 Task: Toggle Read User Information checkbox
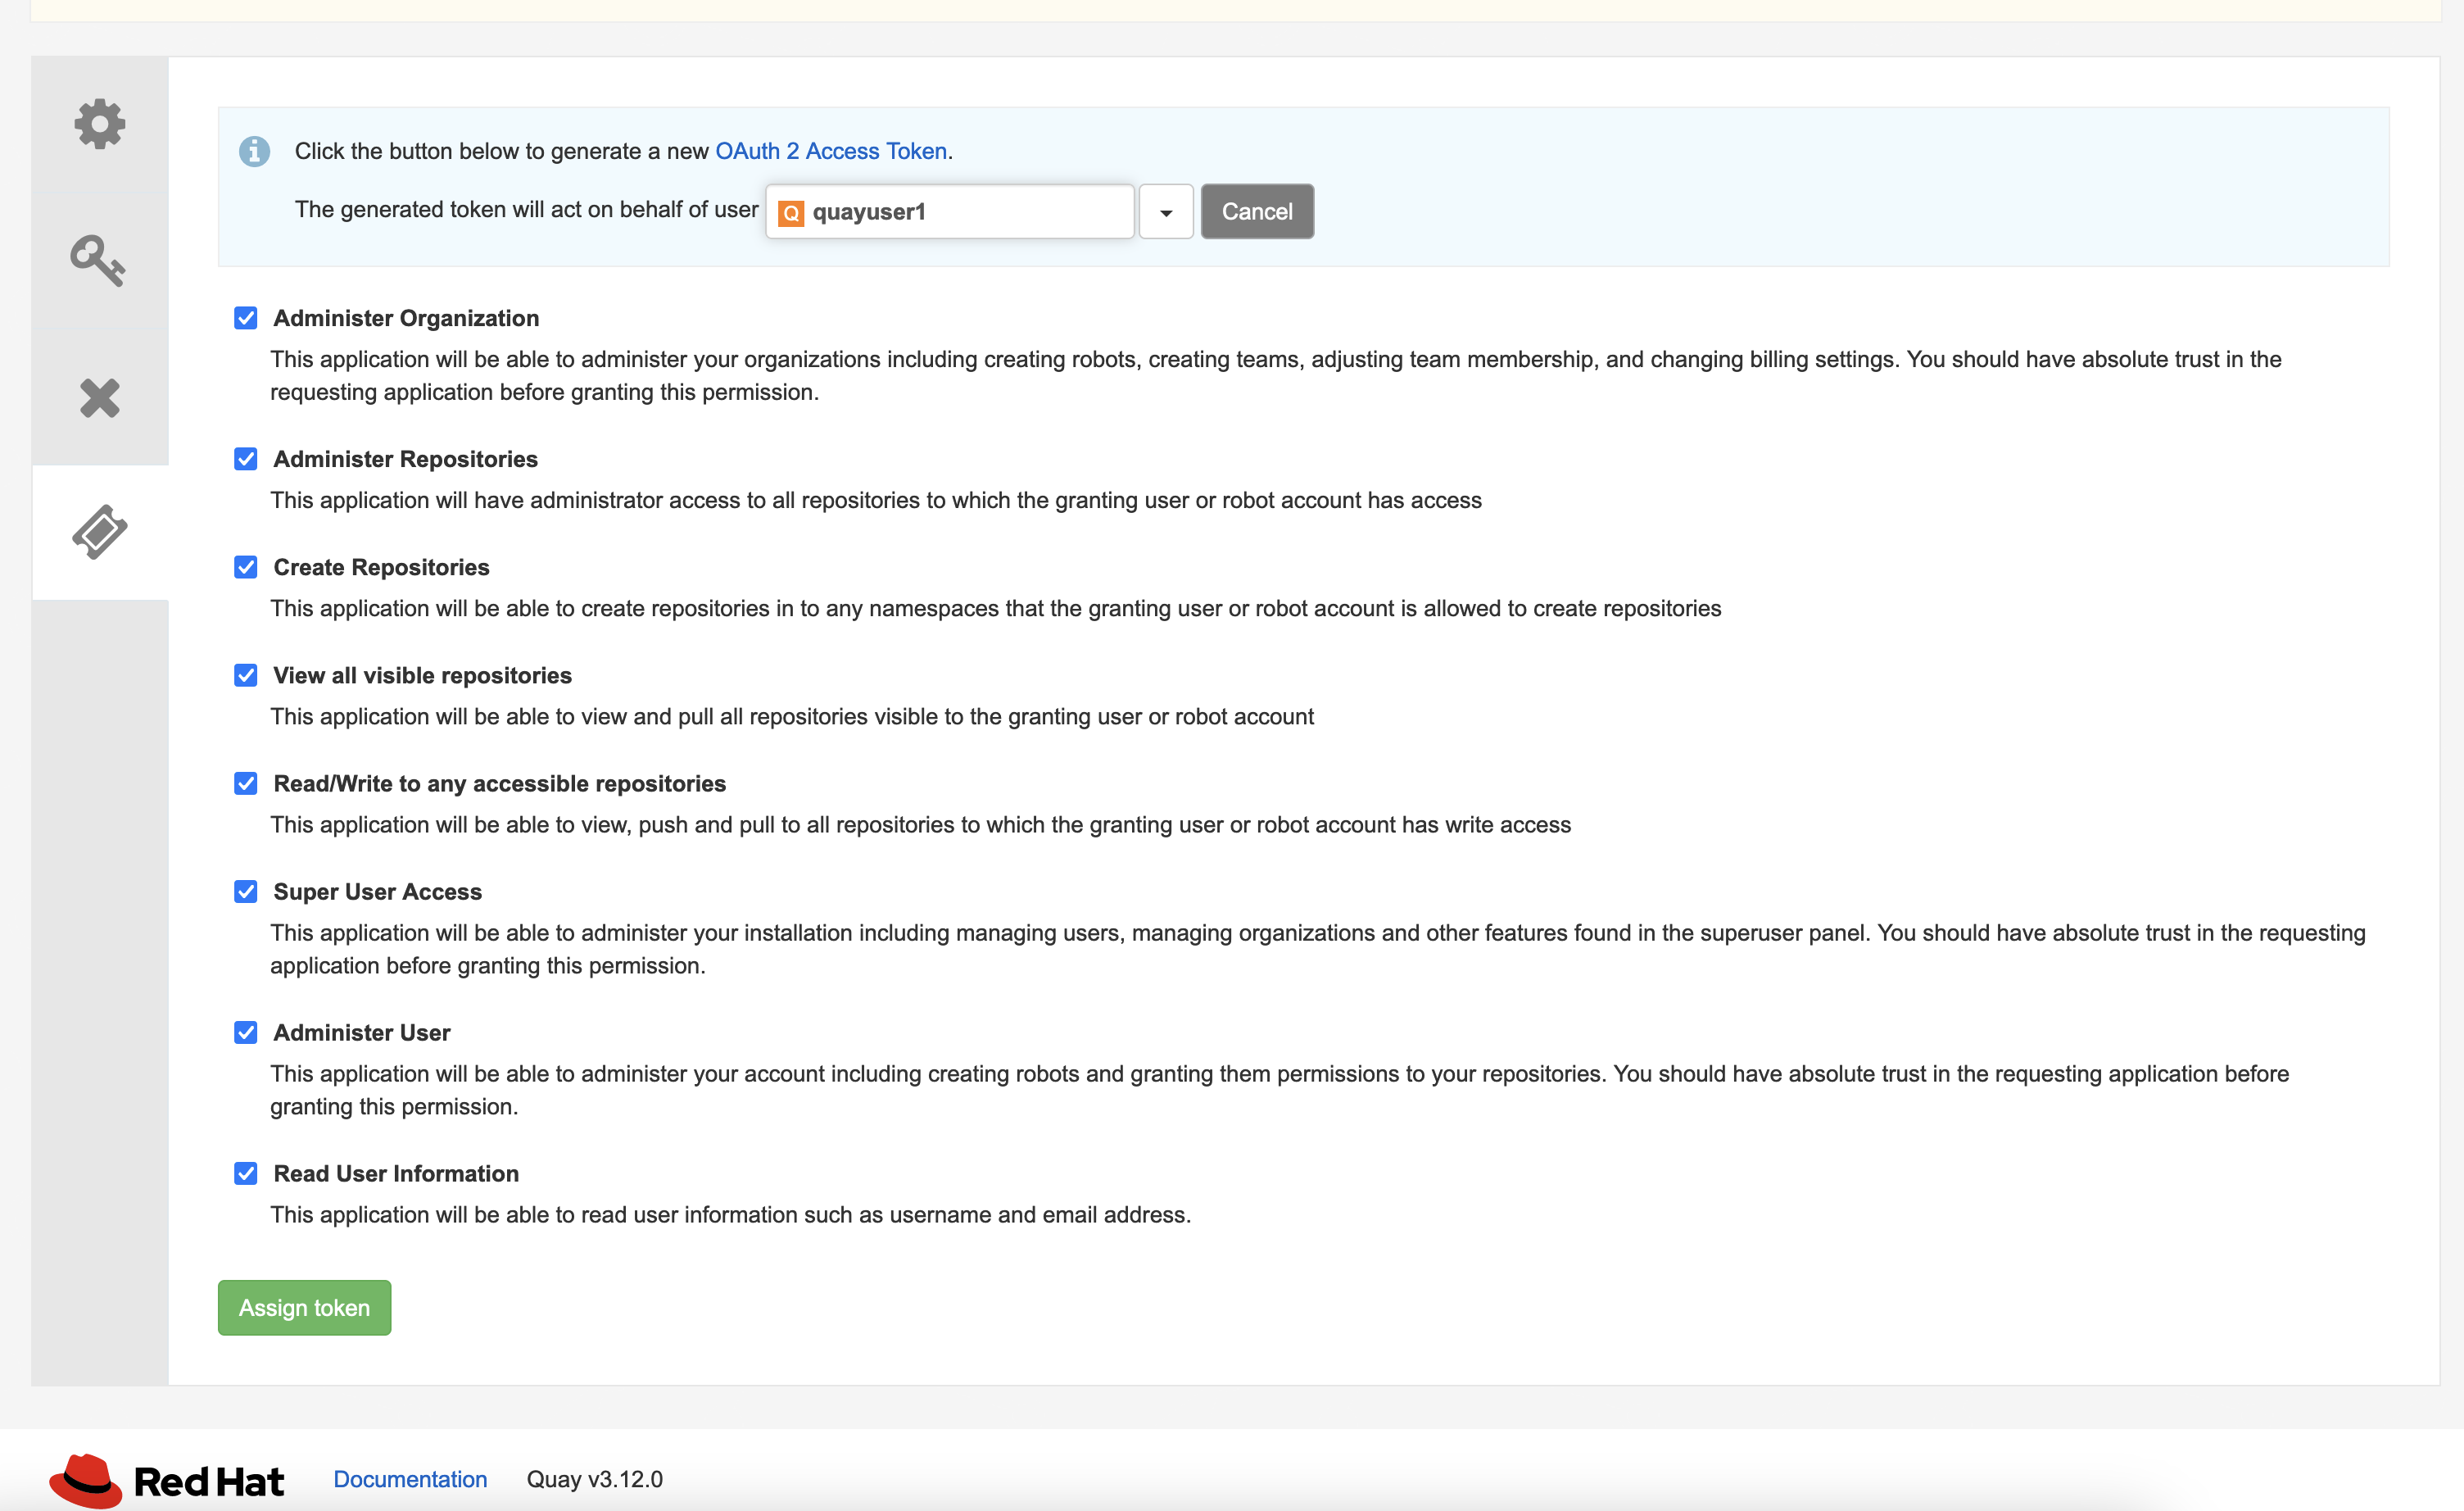[x=246, y=1173]
